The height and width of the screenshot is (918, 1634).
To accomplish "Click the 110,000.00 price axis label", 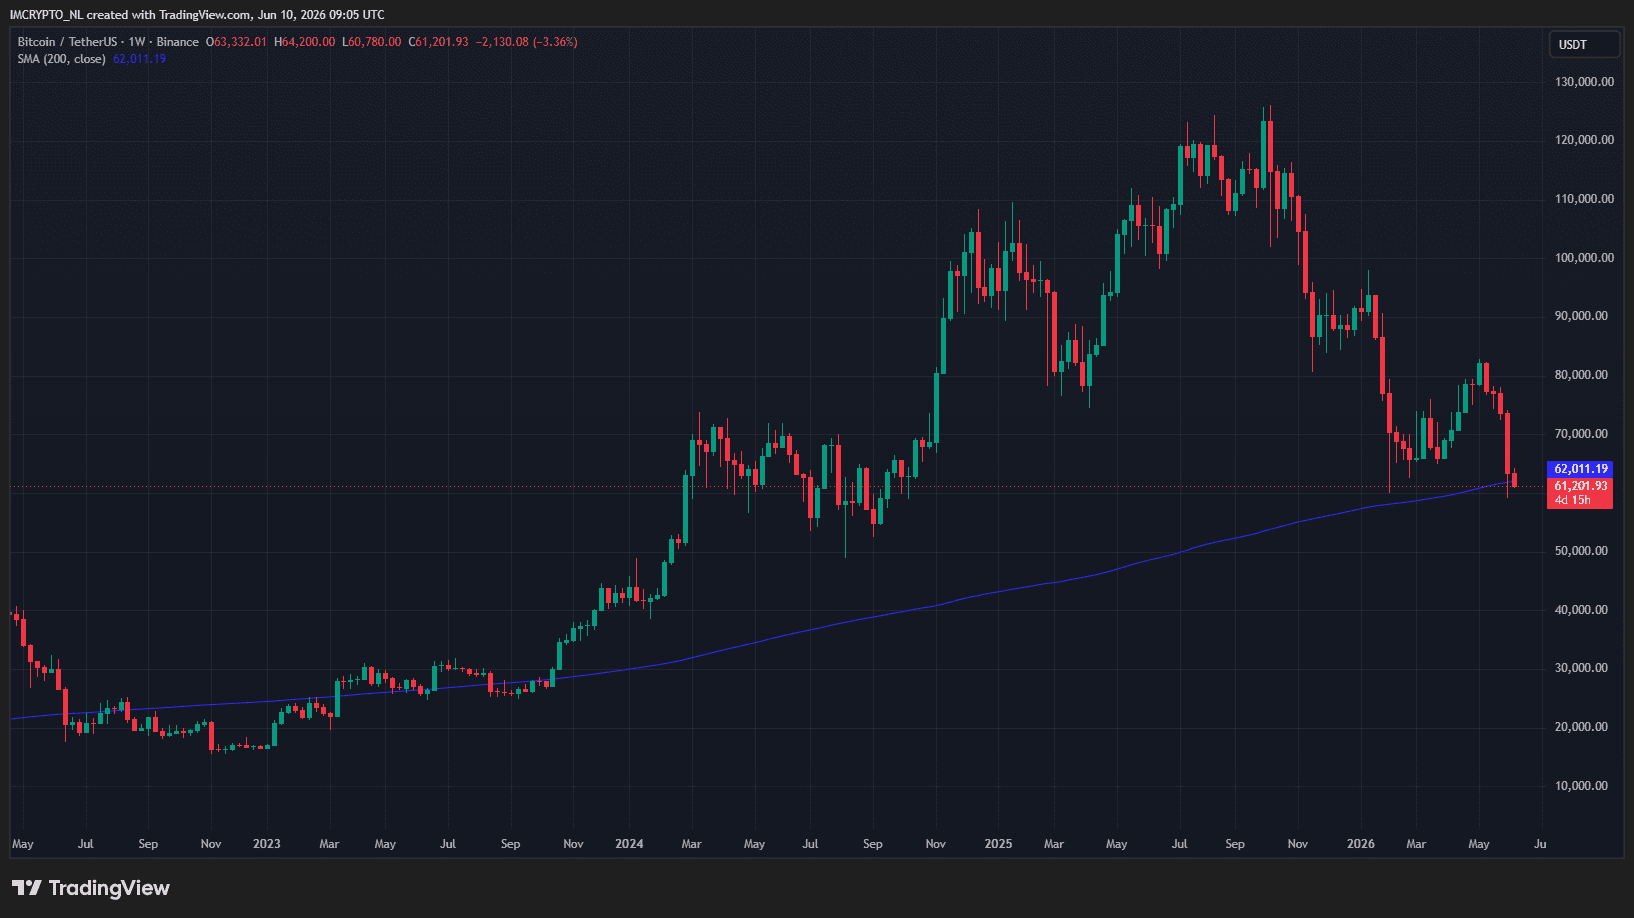I will 1584,199.
